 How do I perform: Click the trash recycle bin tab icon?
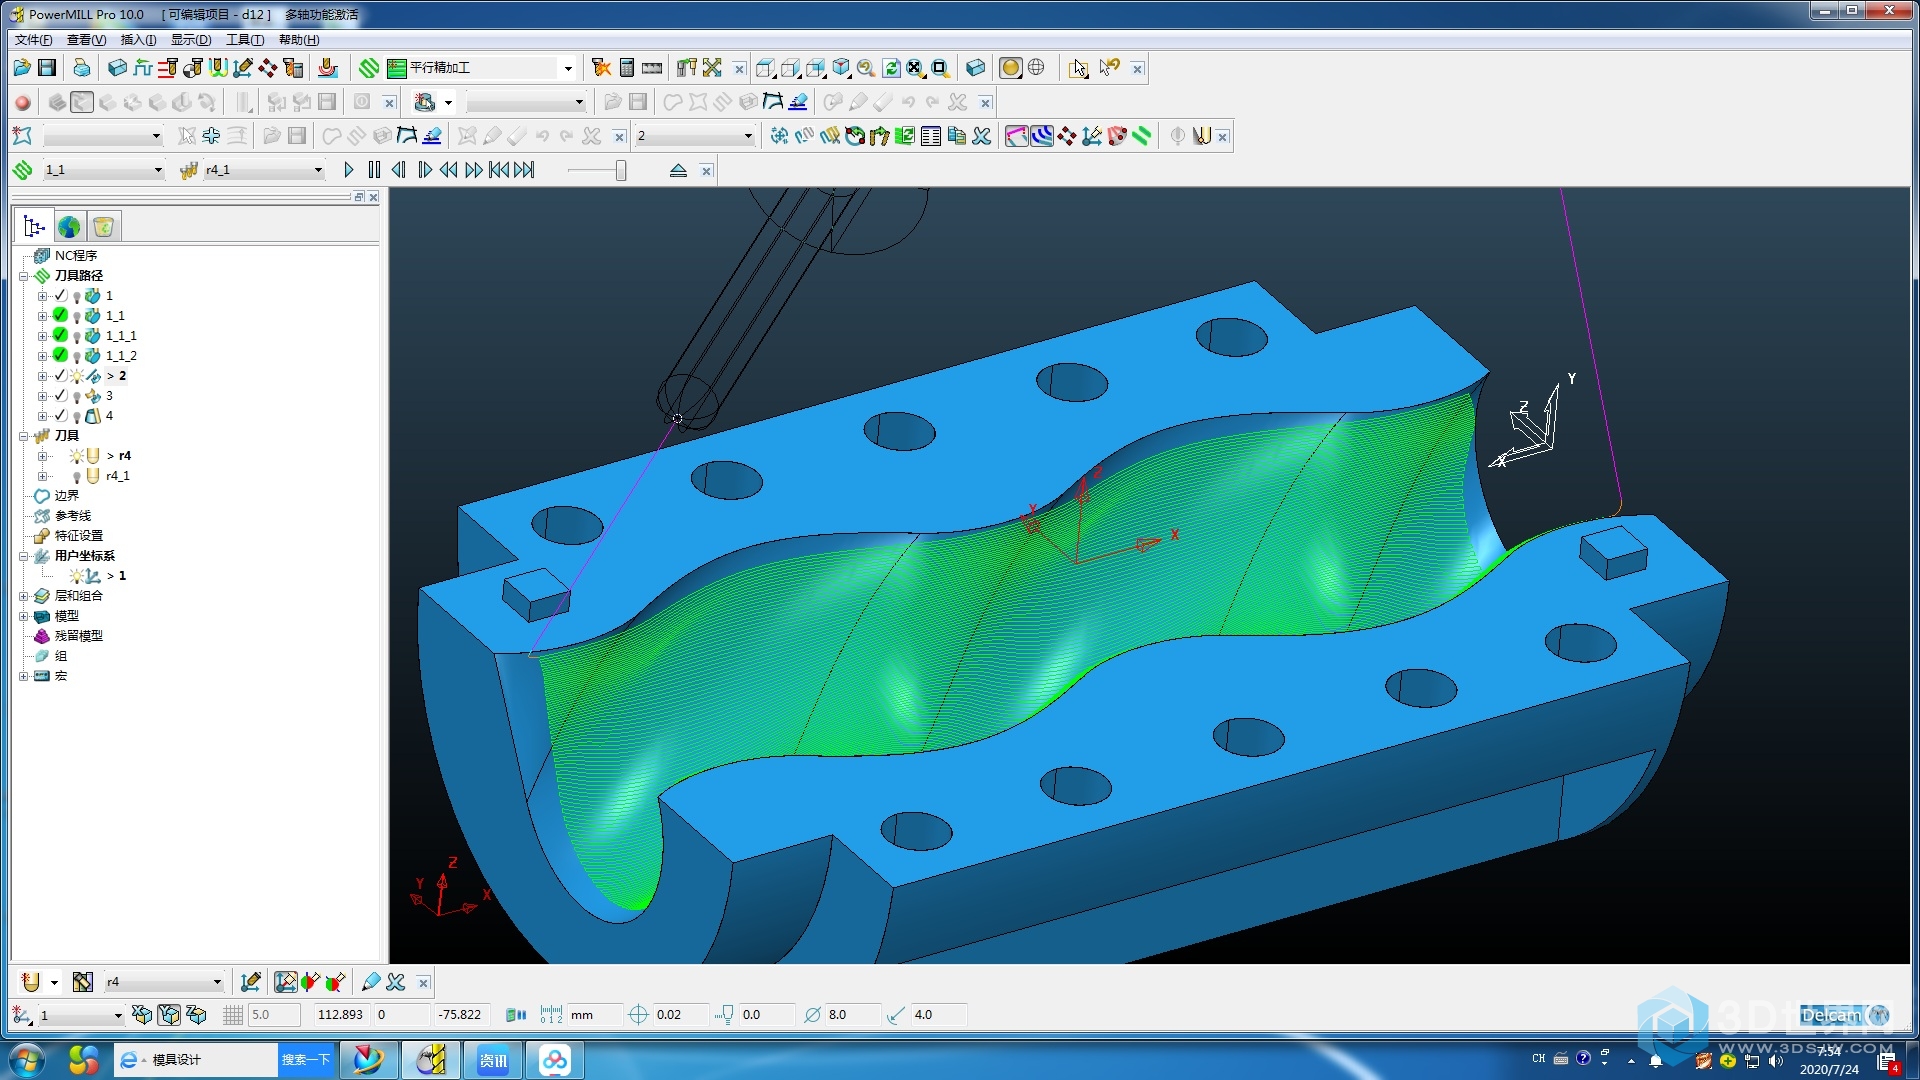[104, 227]
